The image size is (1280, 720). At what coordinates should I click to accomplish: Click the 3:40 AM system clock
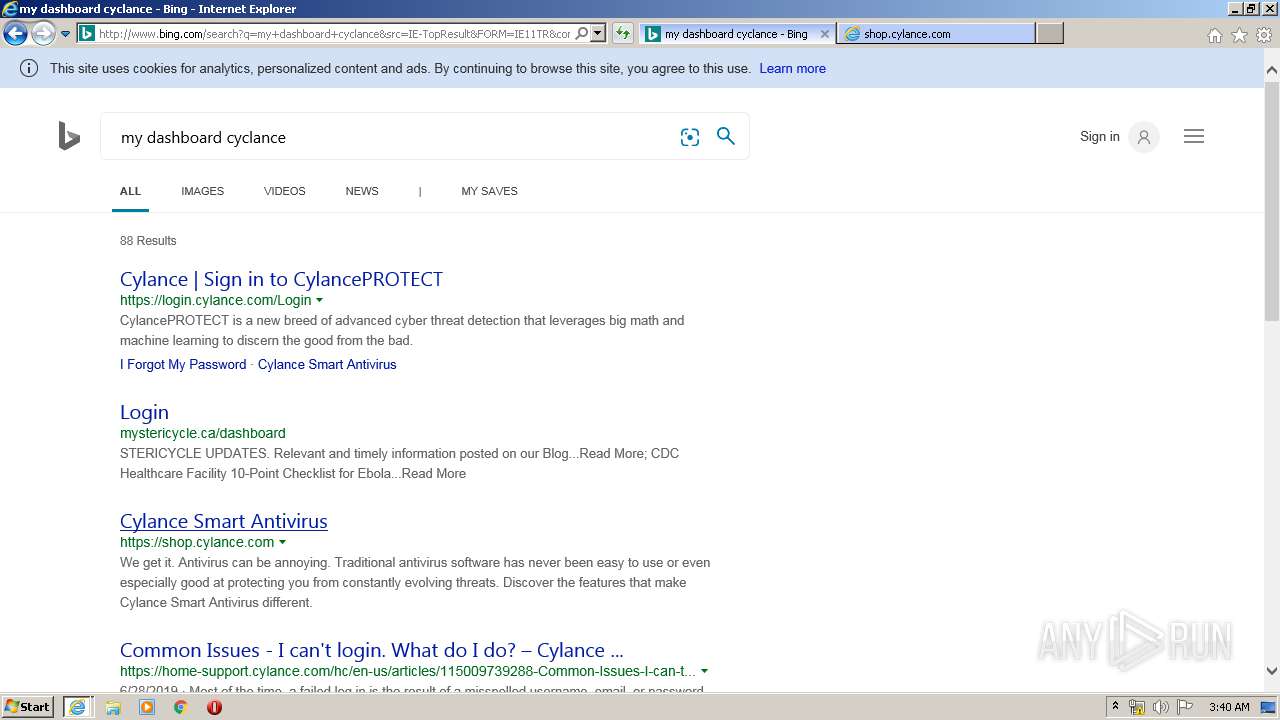pyautogui.click(x=1229, y=707)
